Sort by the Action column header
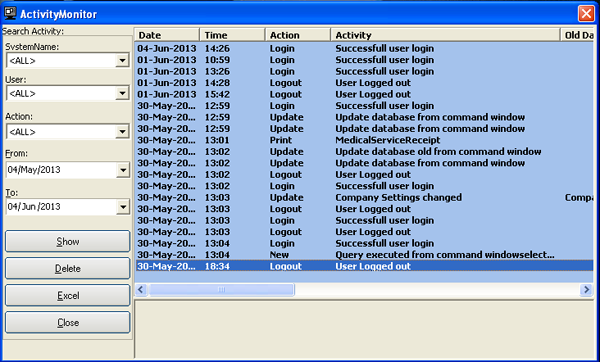 [x=298, y=35]
